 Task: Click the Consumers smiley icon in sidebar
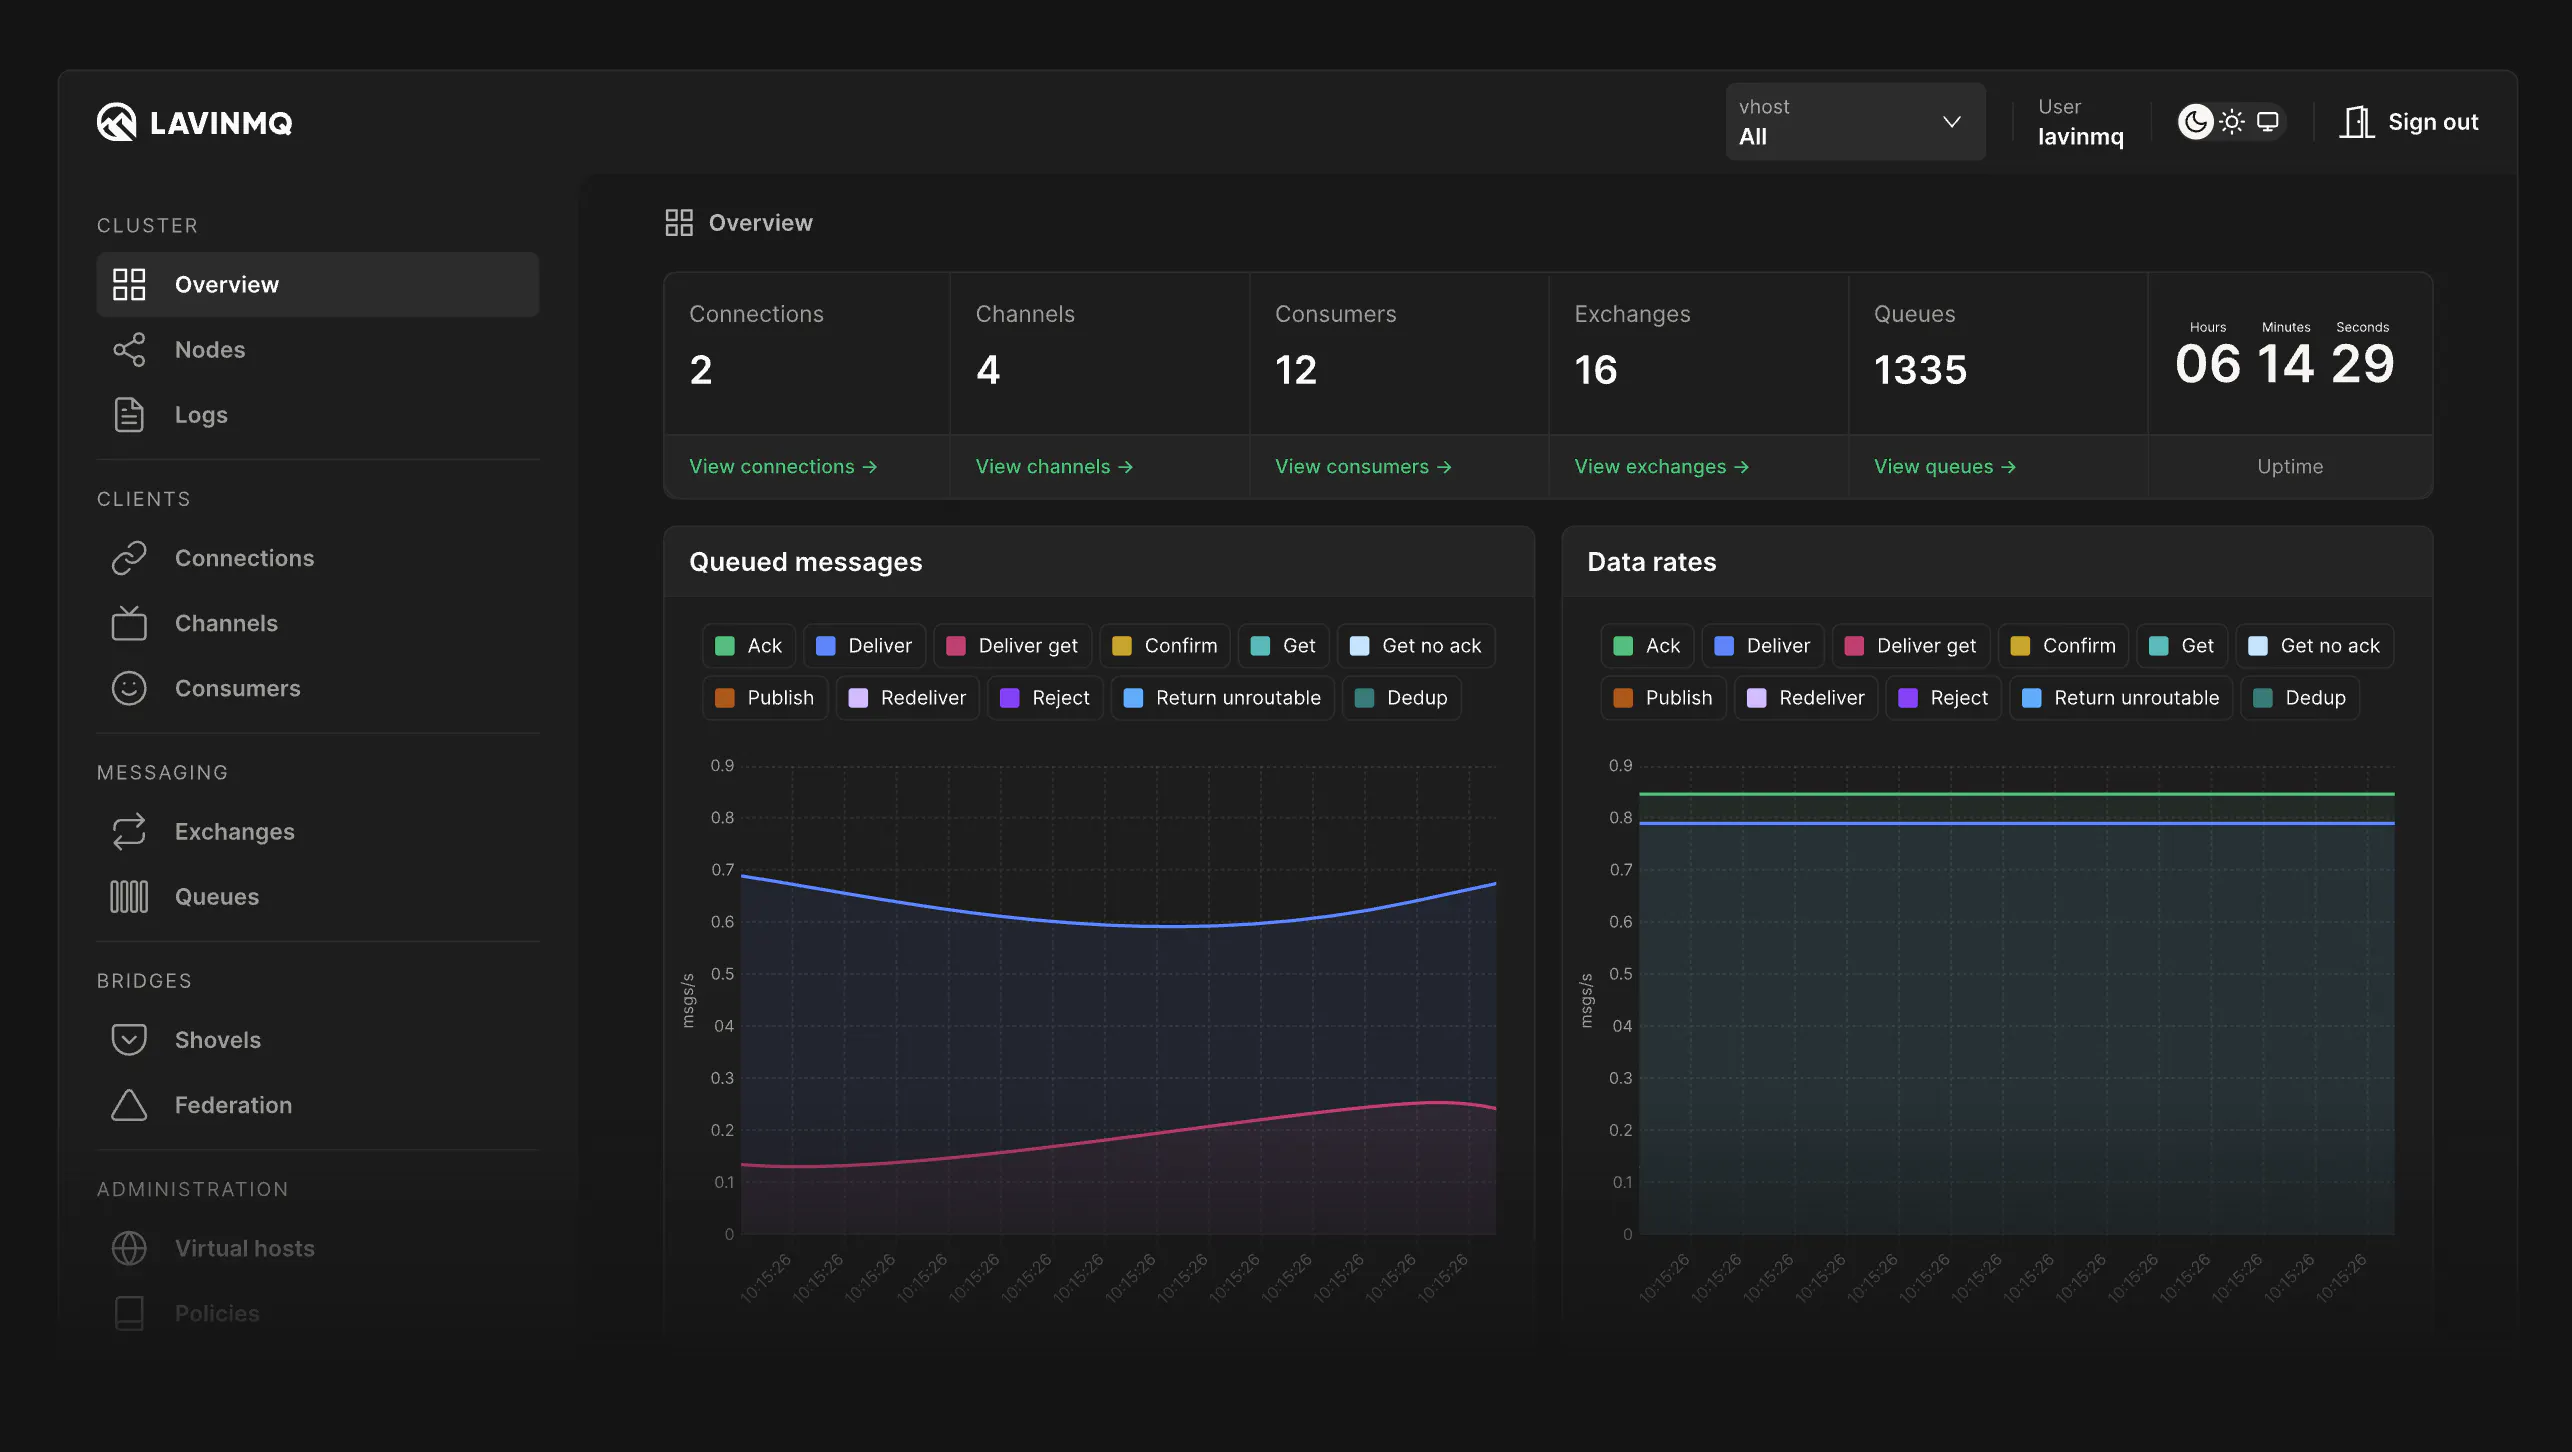129,688
